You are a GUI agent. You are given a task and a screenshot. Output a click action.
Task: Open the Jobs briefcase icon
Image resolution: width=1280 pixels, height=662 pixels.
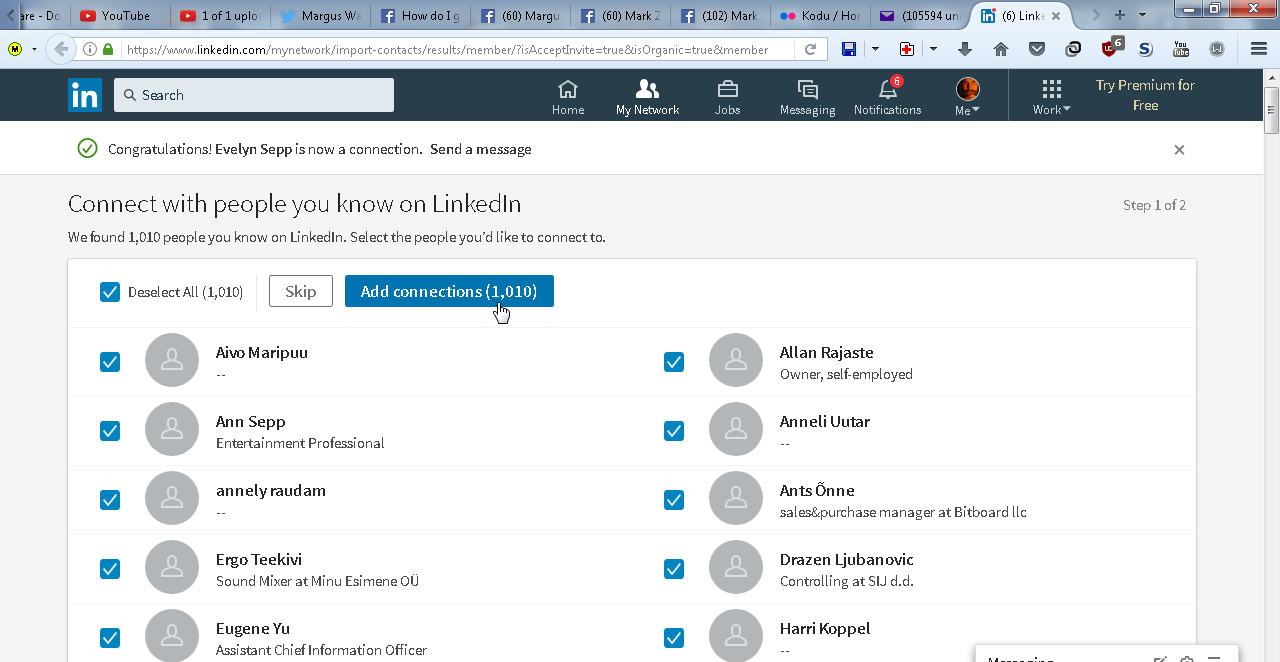tap(727, 90)
